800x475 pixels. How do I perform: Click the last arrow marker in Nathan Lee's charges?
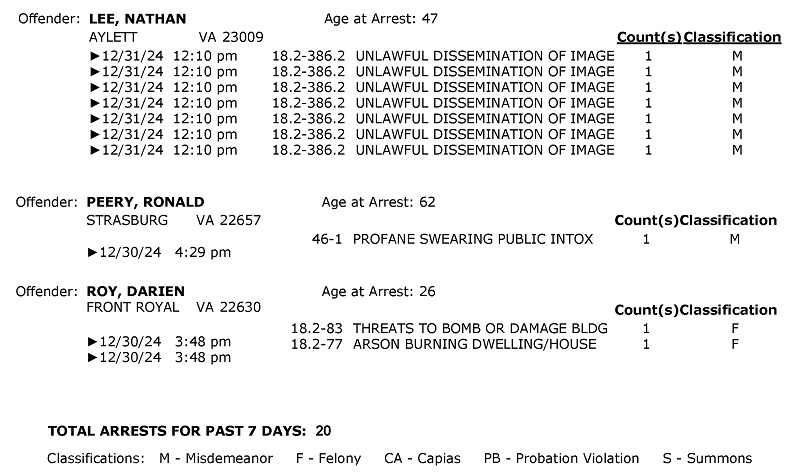[94, 151]
